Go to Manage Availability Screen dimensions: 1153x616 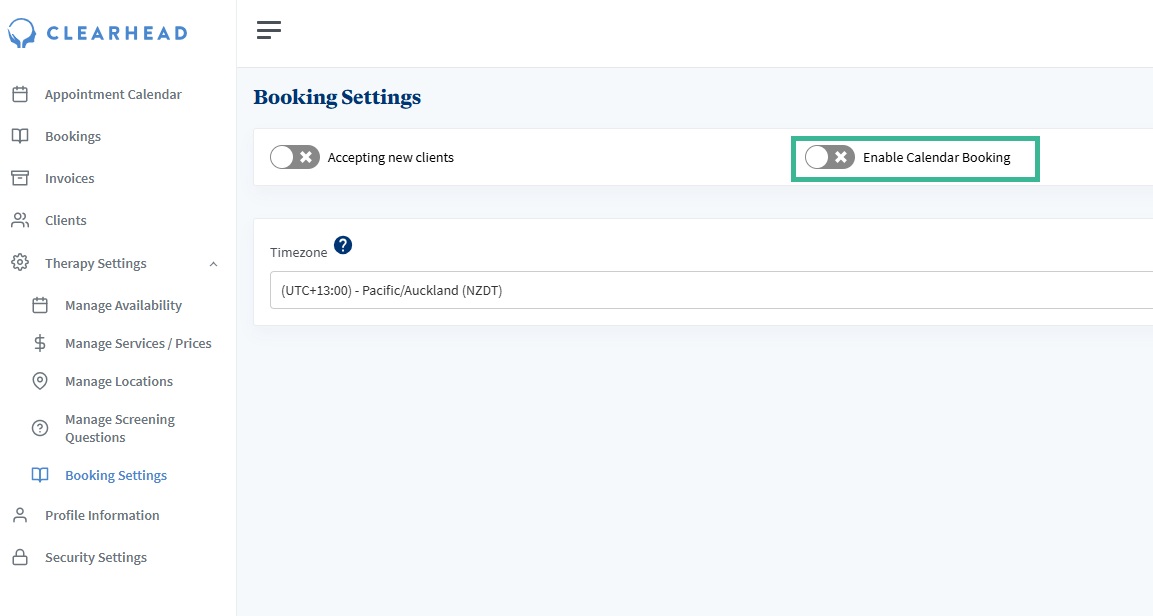(x=124, y=305)
